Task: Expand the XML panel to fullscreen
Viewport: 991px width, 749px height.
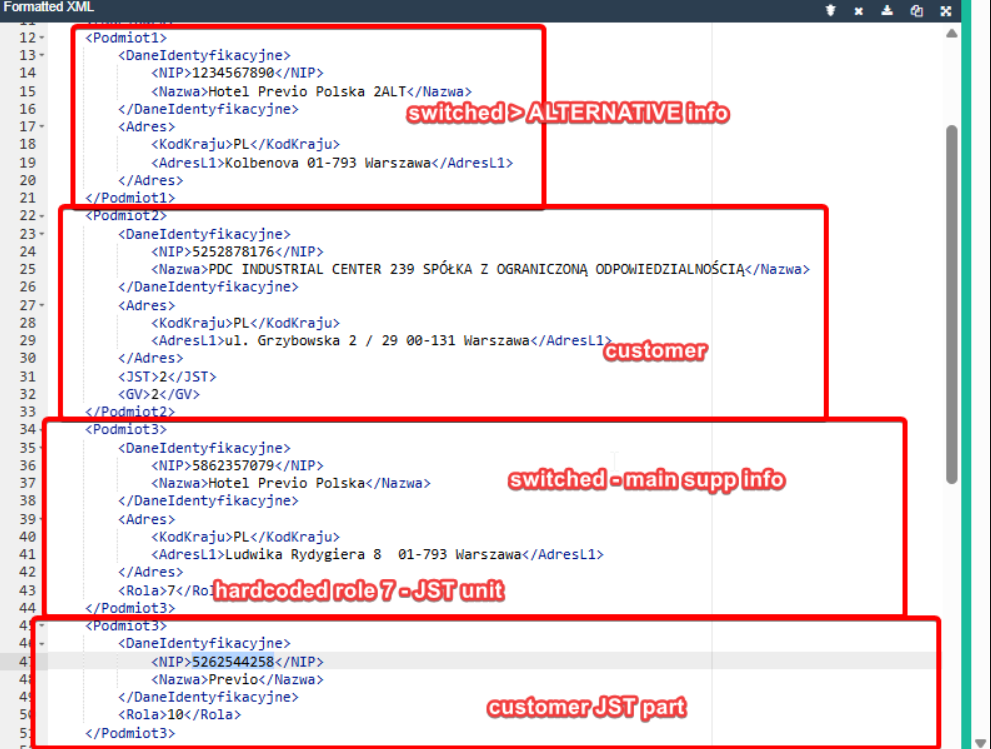Action: [x=945, y=11]
